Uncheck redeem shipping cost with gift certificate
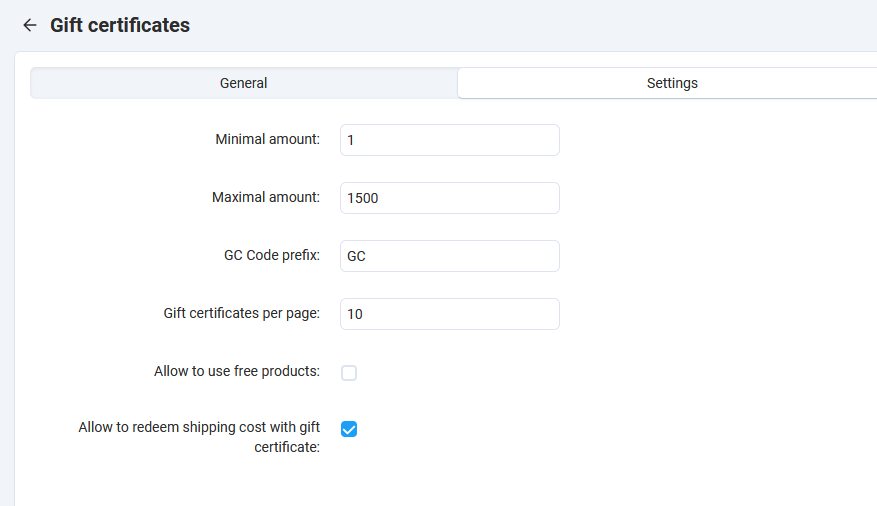Image resolution: width=877 pixels, height=506 pixels. (349, 429)
